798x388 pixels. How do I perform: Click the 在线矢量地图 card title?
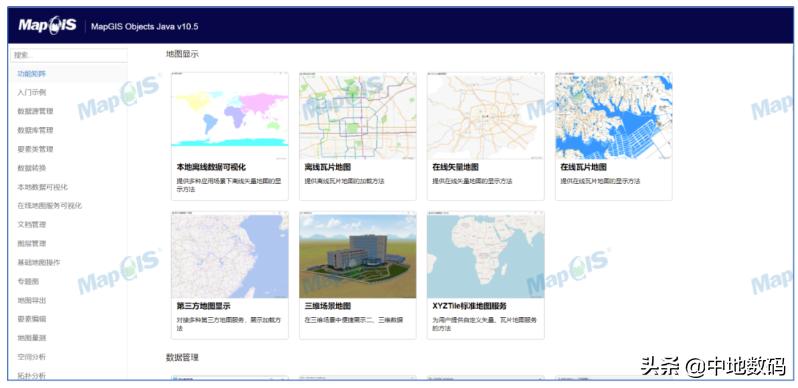455,167
